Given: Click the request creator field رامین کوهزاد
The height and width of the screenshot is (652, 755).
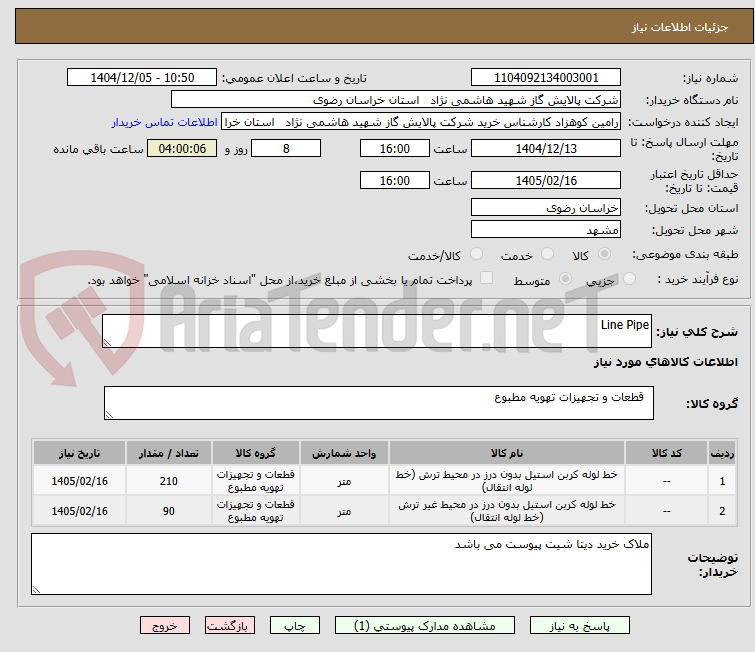Looking at the screenshot, I should coord(421,122).
